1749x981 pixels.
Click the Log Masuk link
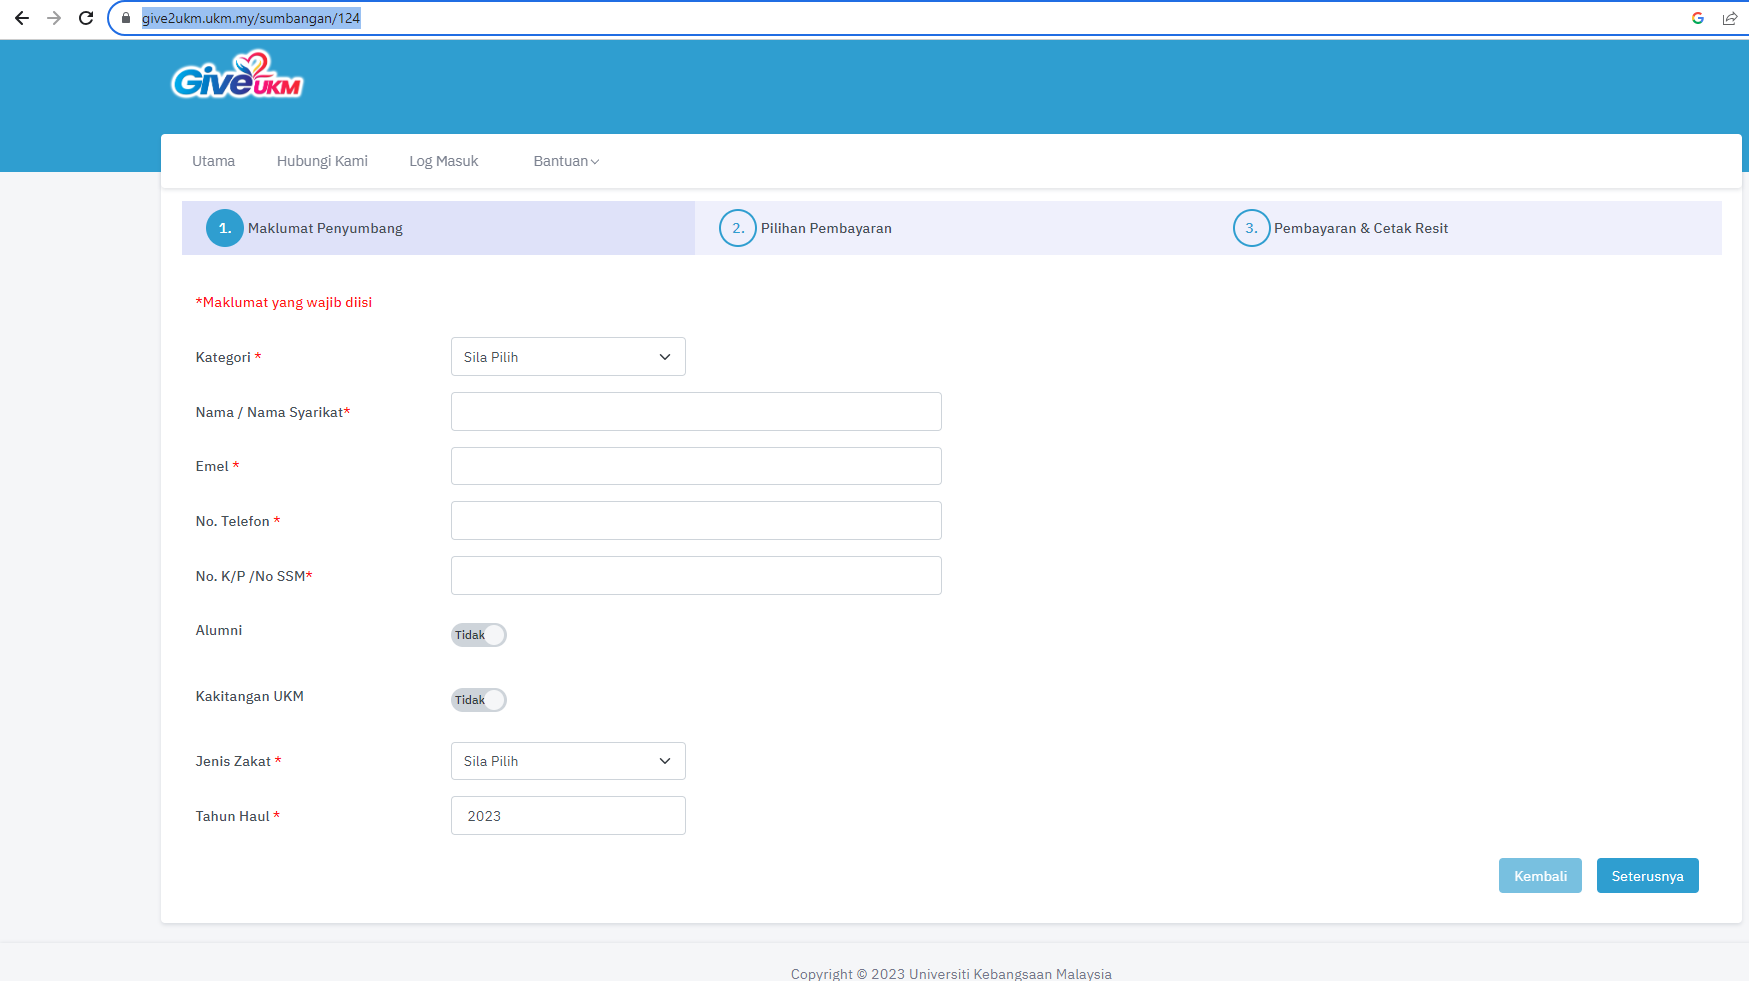click(x=443, y=161)
